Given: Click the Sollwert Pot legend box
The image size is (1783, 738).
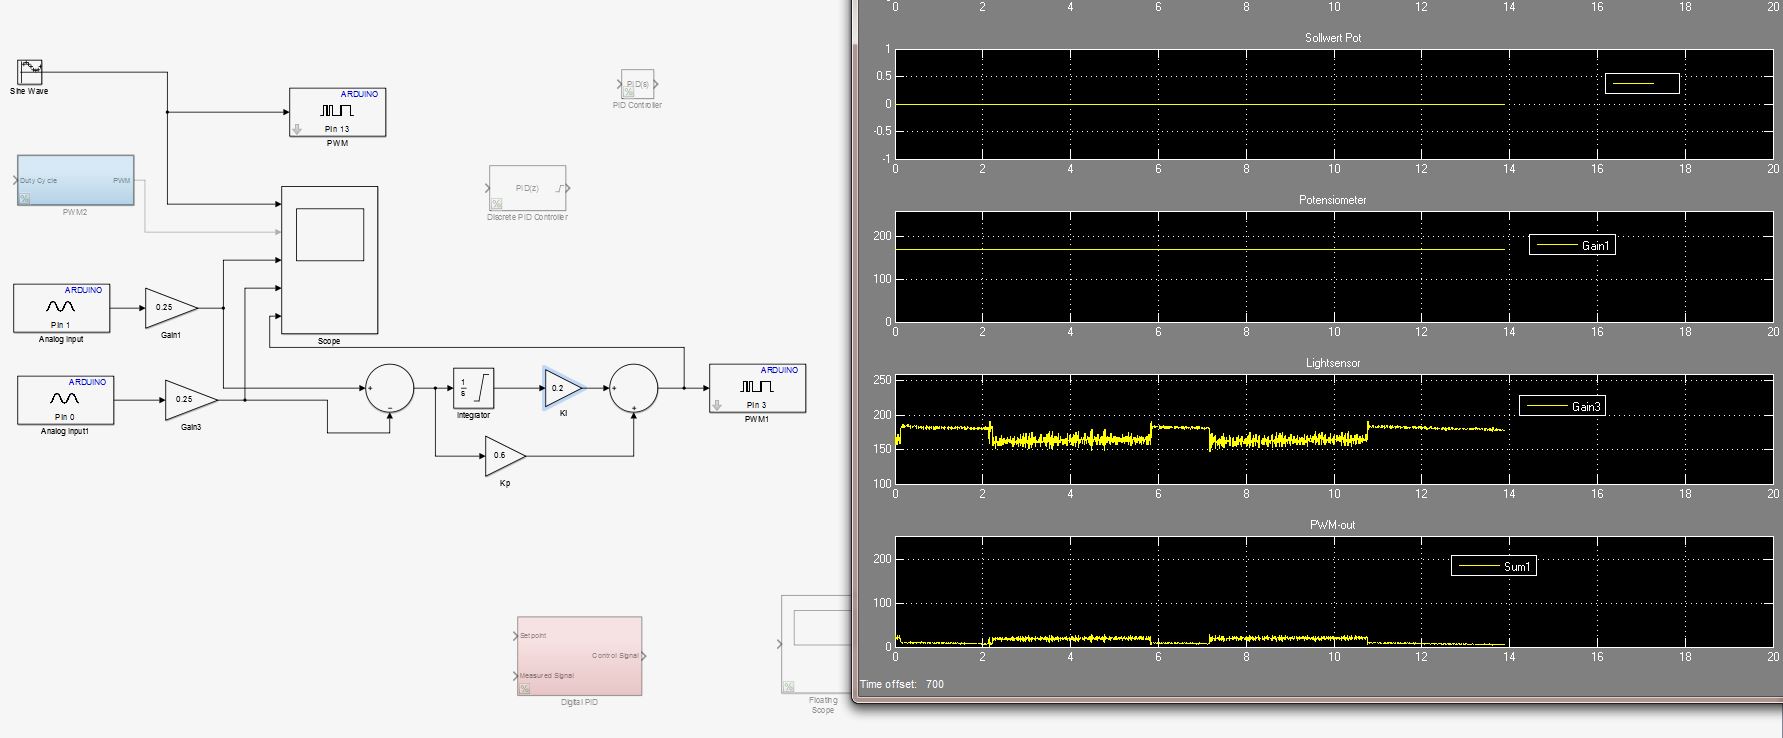Looking at the screenshot, I should [x=1642, y=84].
